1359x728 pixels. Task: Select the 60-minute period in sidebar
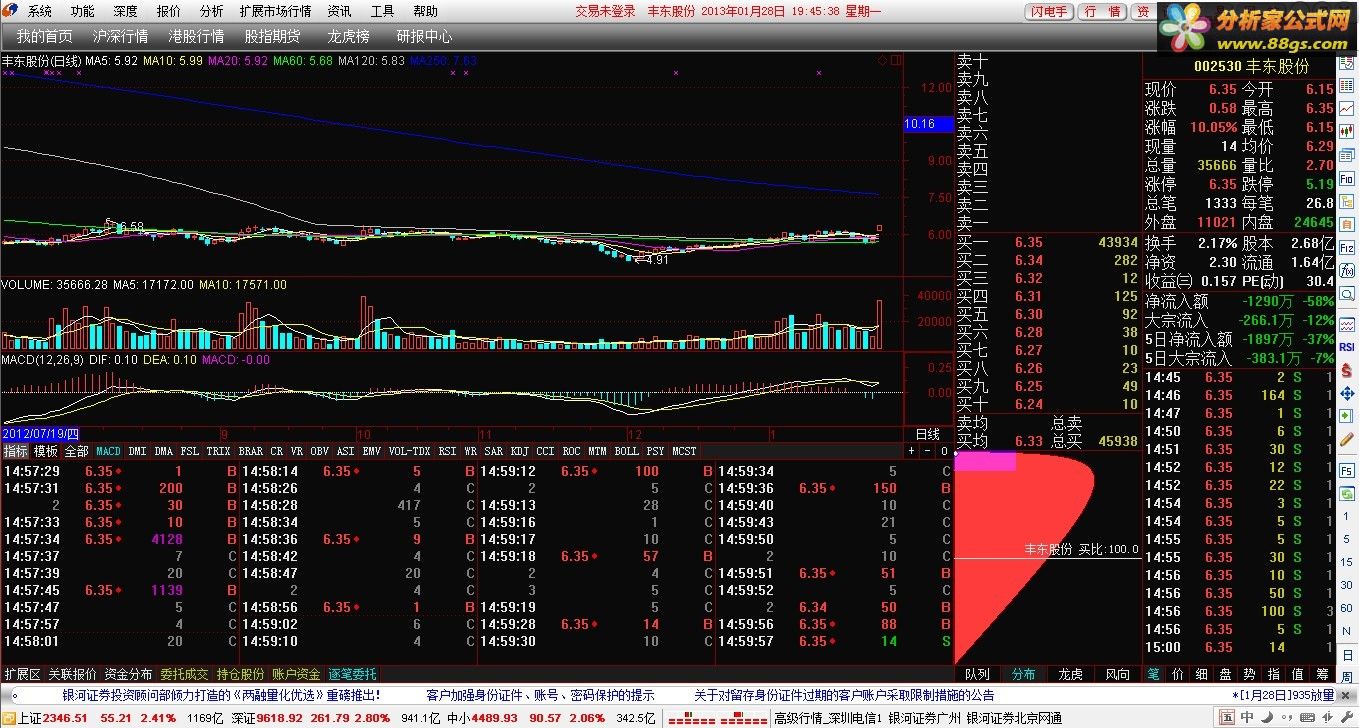[1347, 607]
